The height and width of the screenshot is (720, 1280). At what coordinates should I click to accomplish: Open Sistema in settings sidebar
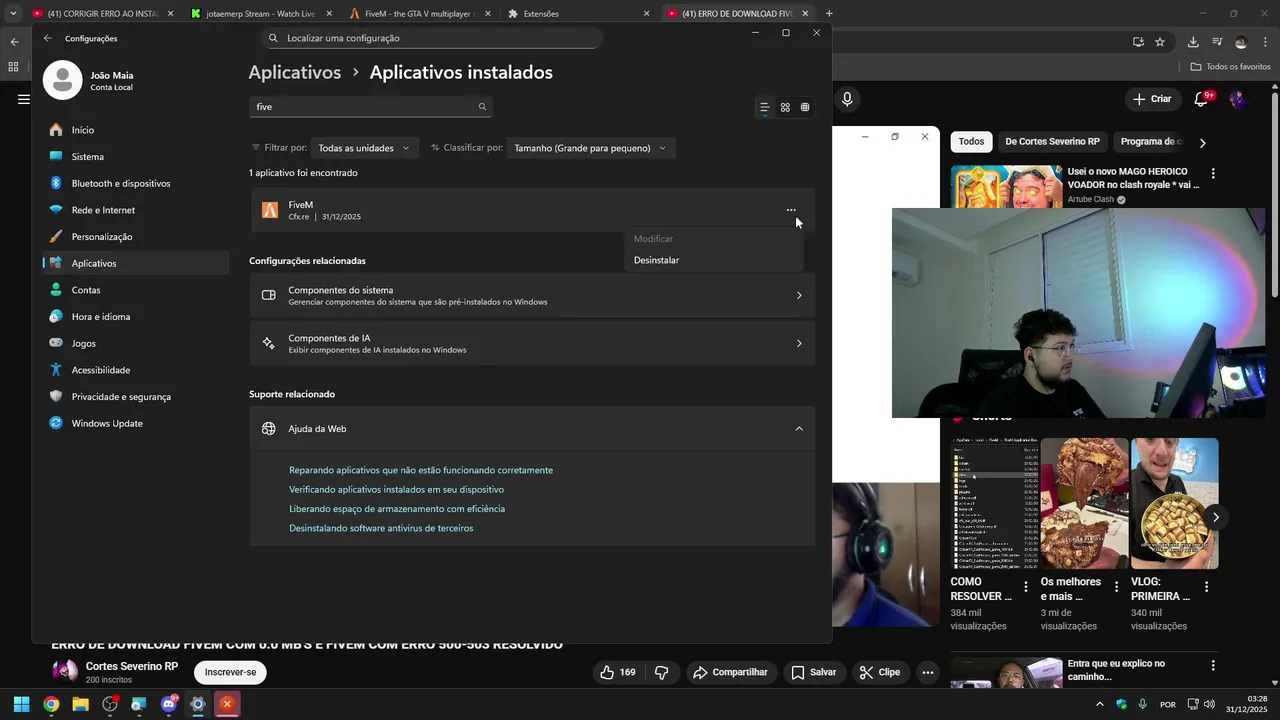pyautogui.click(x=136, y=157)
